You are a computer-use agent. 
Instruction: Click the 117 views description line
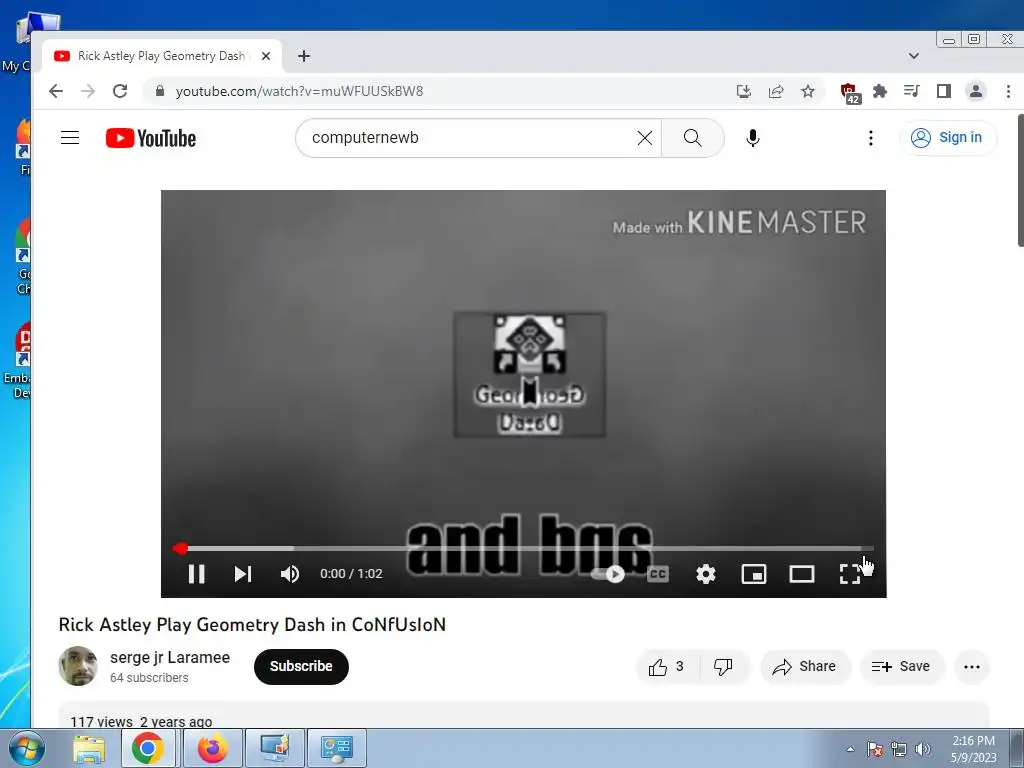141,722
